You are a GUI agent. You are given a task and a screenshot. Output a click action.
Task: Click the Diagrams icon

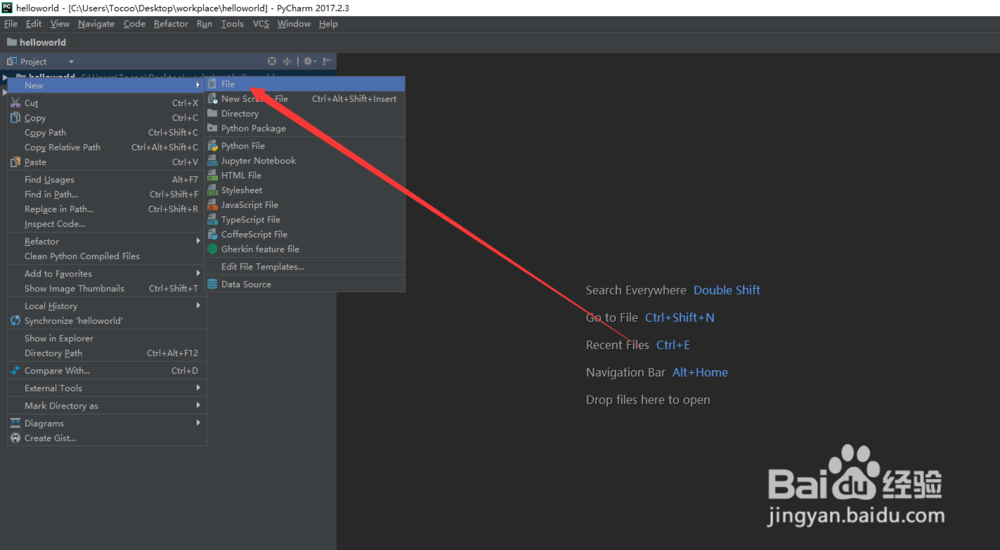click(x=15, y=423)
